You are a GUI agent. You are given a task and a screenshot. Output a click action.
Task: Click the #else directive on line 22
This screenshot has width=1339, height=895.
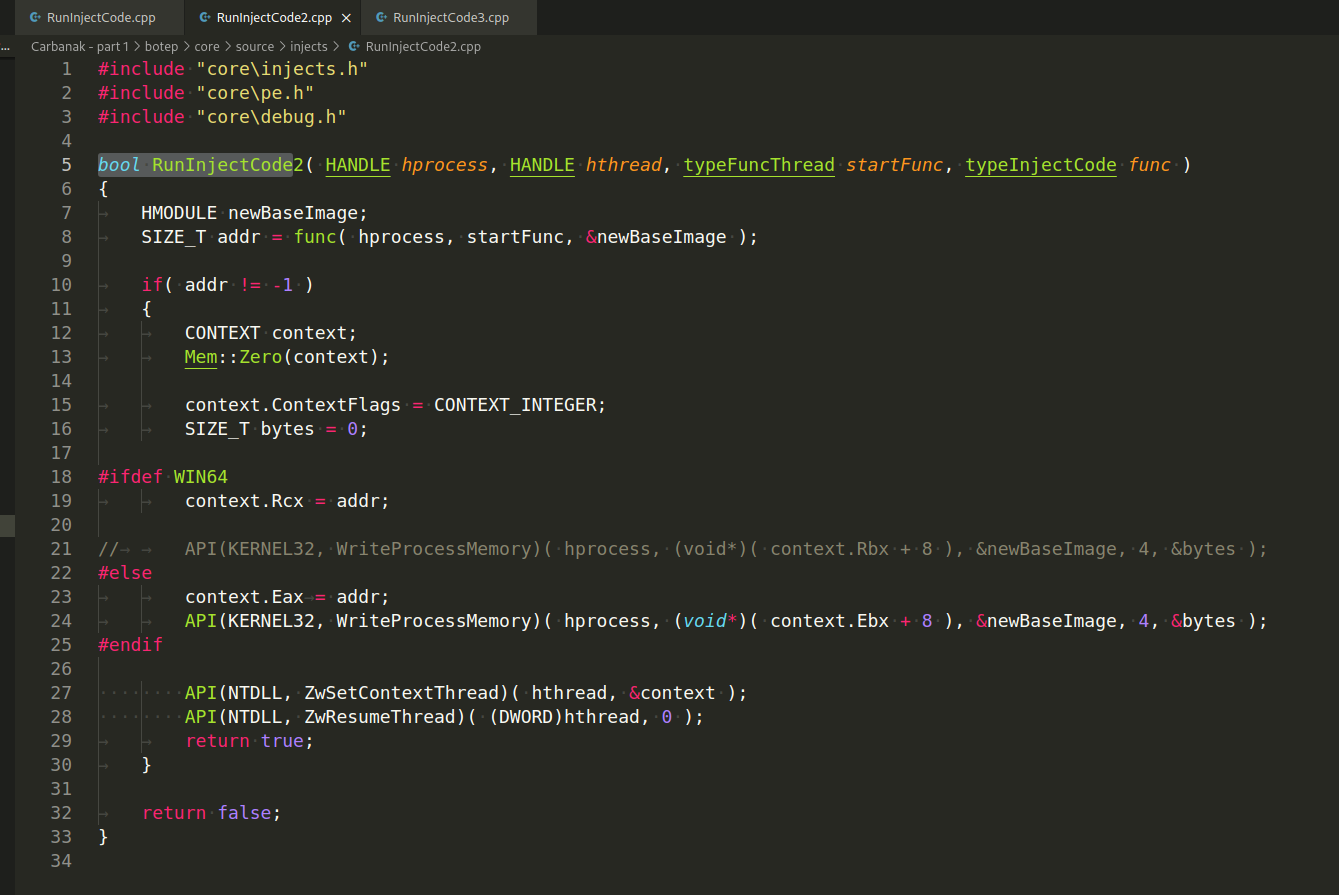click(125, 573)
